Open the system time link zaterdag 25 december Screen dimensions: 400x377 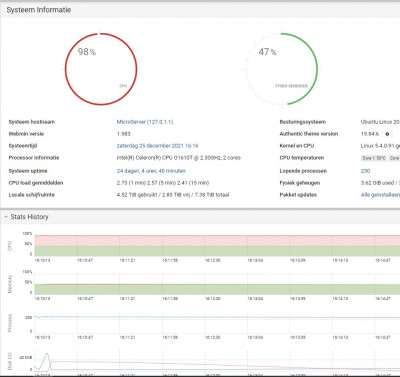(x=157, y=146)
